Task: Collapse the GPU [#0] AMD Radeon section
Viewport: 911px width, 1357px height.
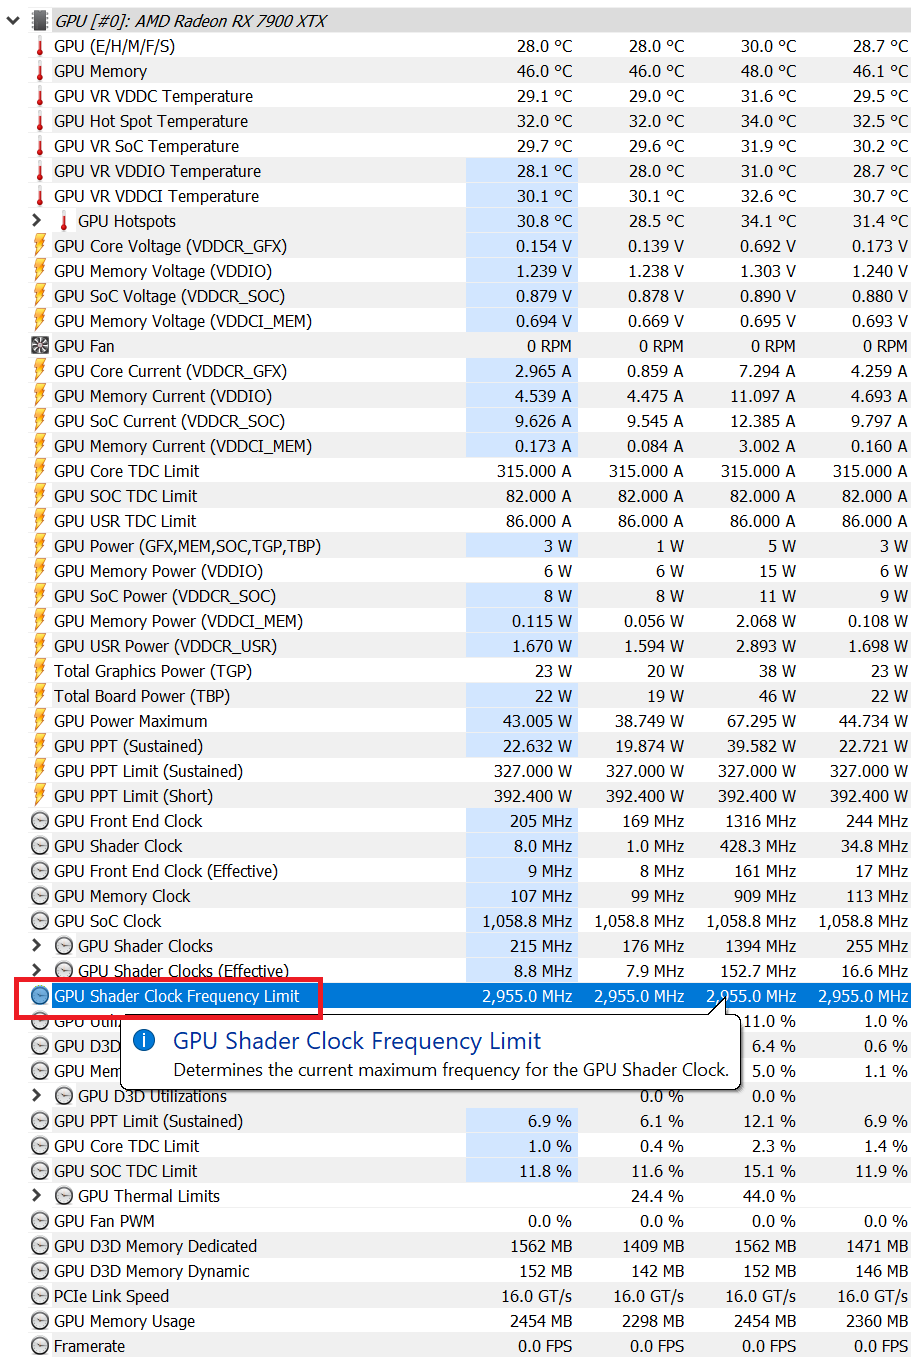Action: 12,20
